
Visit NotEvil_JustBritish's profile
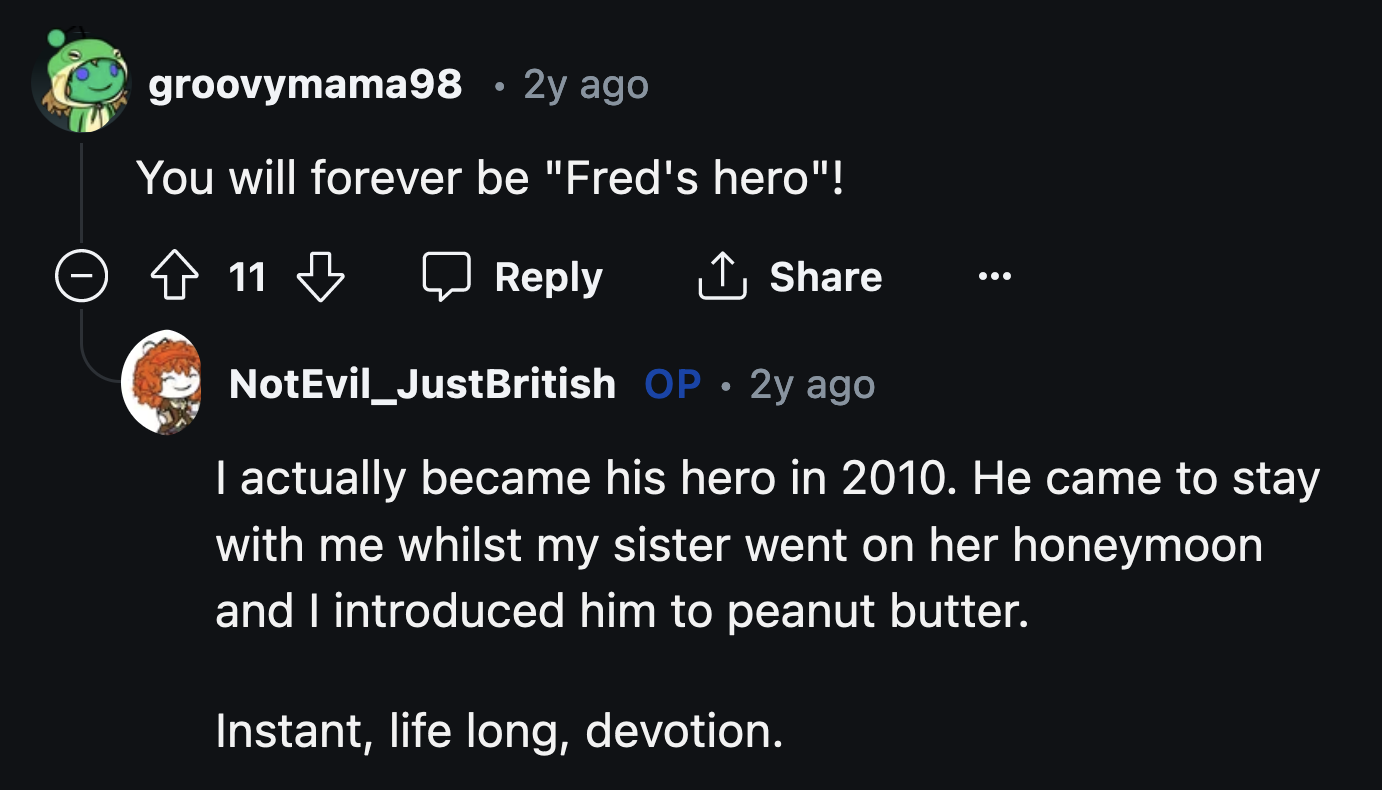[x=423, y=383]
